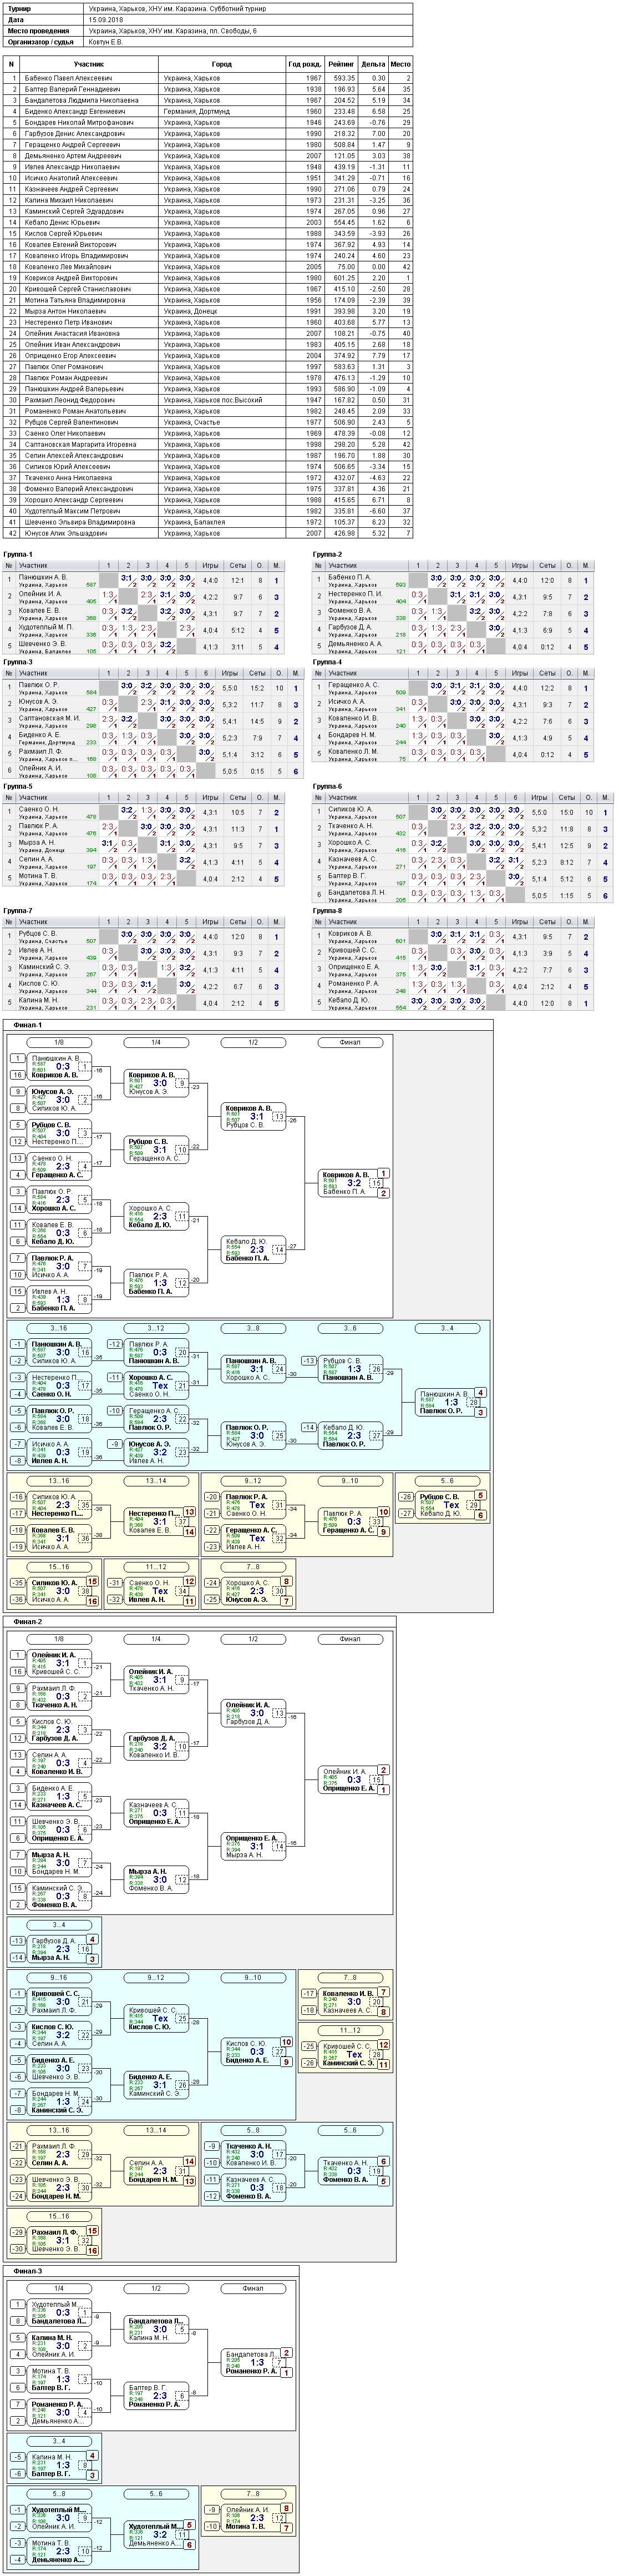619x2576 pixels.
Task: Select organizer name Ковтун Е.В.
Action: click(106, 42)
